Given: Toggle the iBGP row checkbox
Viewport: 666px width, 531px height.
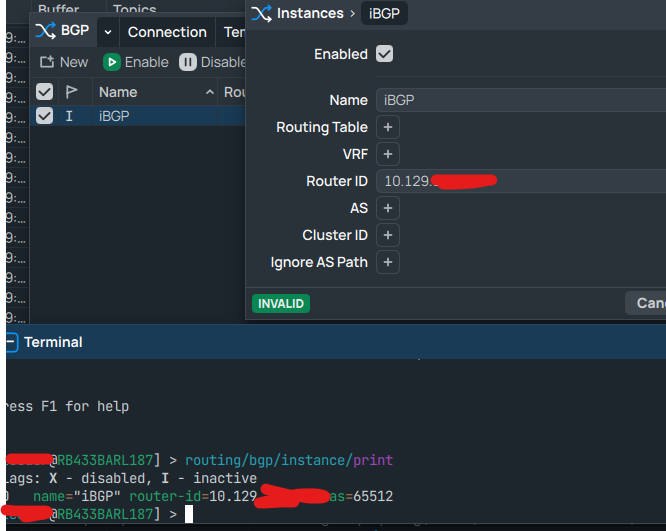Looking at the screenshot, I should point(44,116).
